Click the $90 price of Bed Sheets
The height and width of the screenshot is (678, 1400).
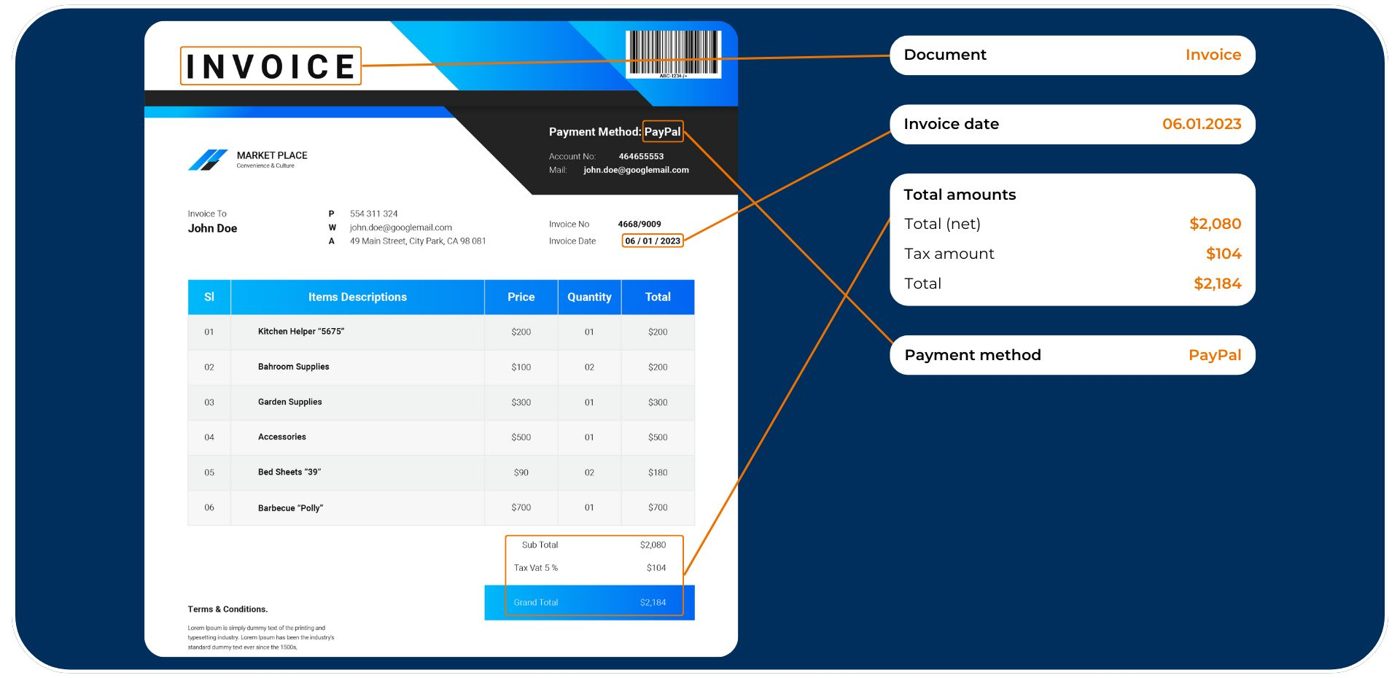pyautogui.click(x=521, y=472)
